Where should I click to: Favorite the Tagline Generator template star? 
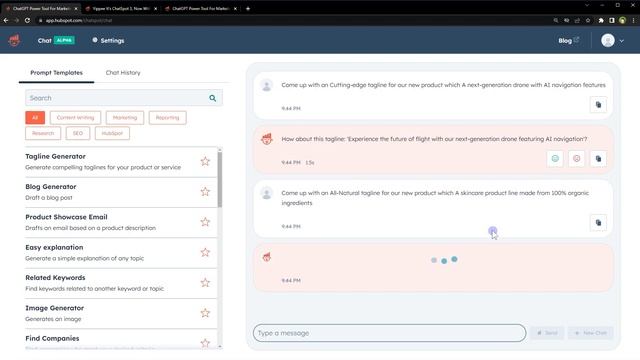[x=205, y=162]
